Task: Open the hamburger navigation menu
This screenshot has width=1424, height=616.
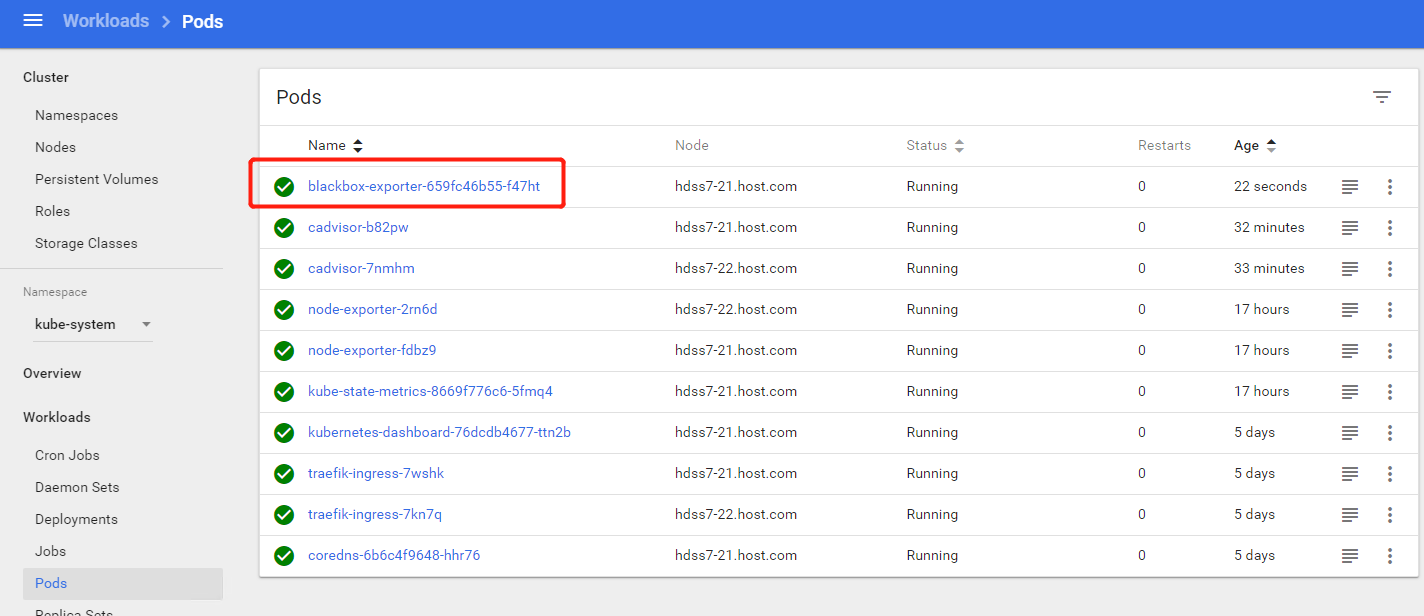Action: pyautogui.click(x=33, y=21)
